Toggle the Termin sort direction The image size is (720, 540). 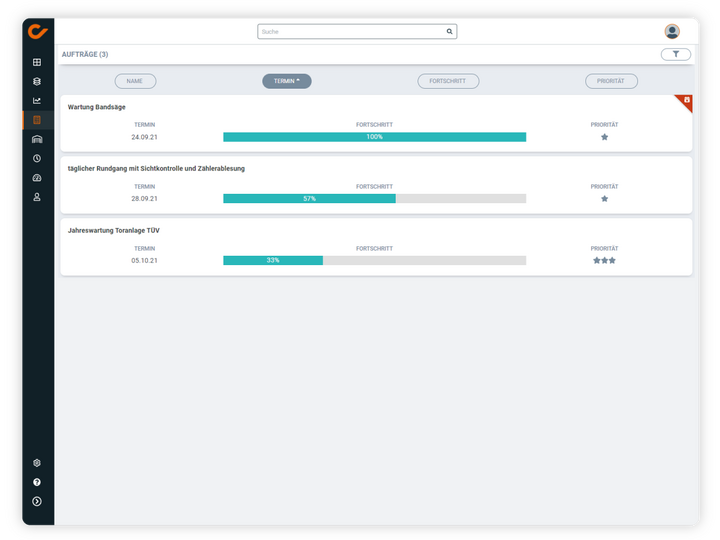pos(287,81)
